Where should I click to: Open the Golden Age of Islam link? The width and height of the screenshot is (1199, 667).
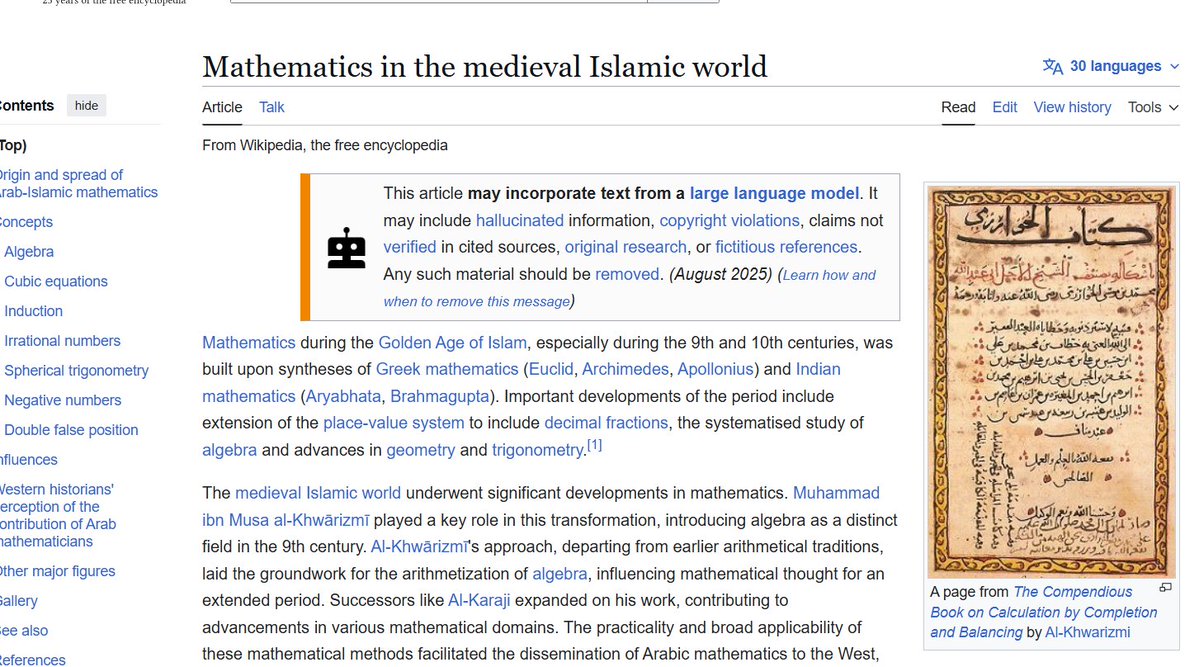click(x=453, y=343)
